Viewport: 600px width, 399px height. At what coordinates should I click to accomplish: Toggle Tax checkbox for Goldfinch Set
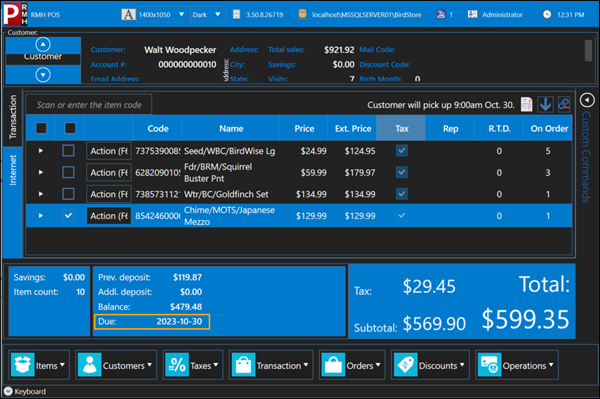click(x=401, y=194)
